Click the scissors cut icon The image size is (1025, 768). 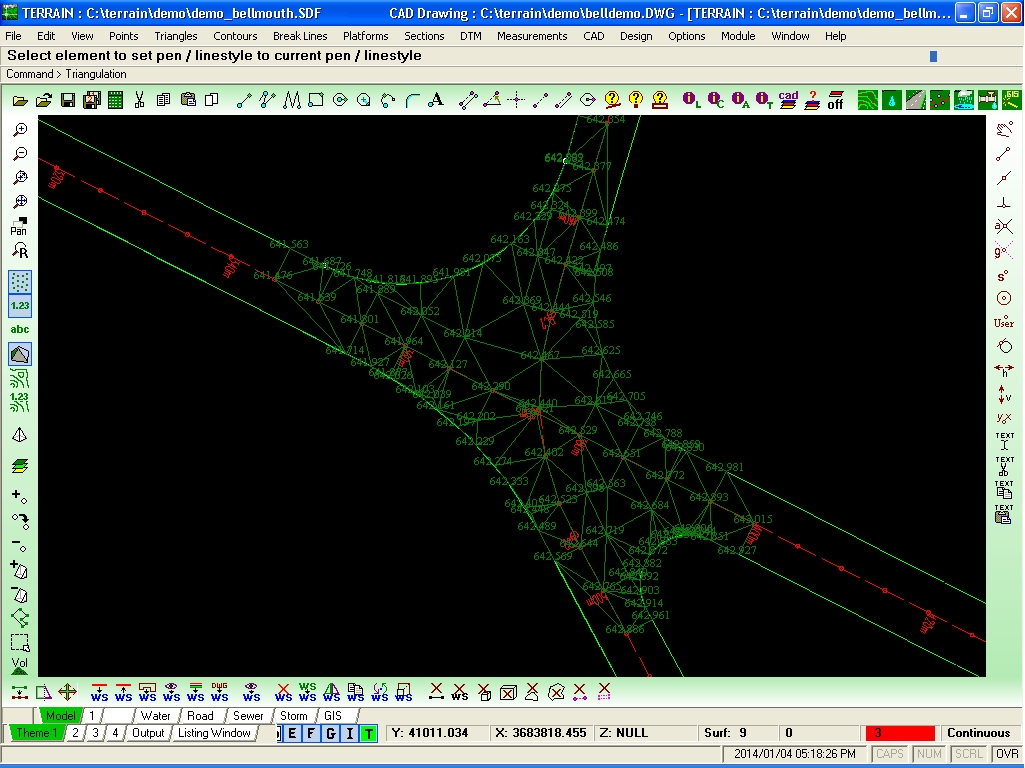click(x=139, y=100)
